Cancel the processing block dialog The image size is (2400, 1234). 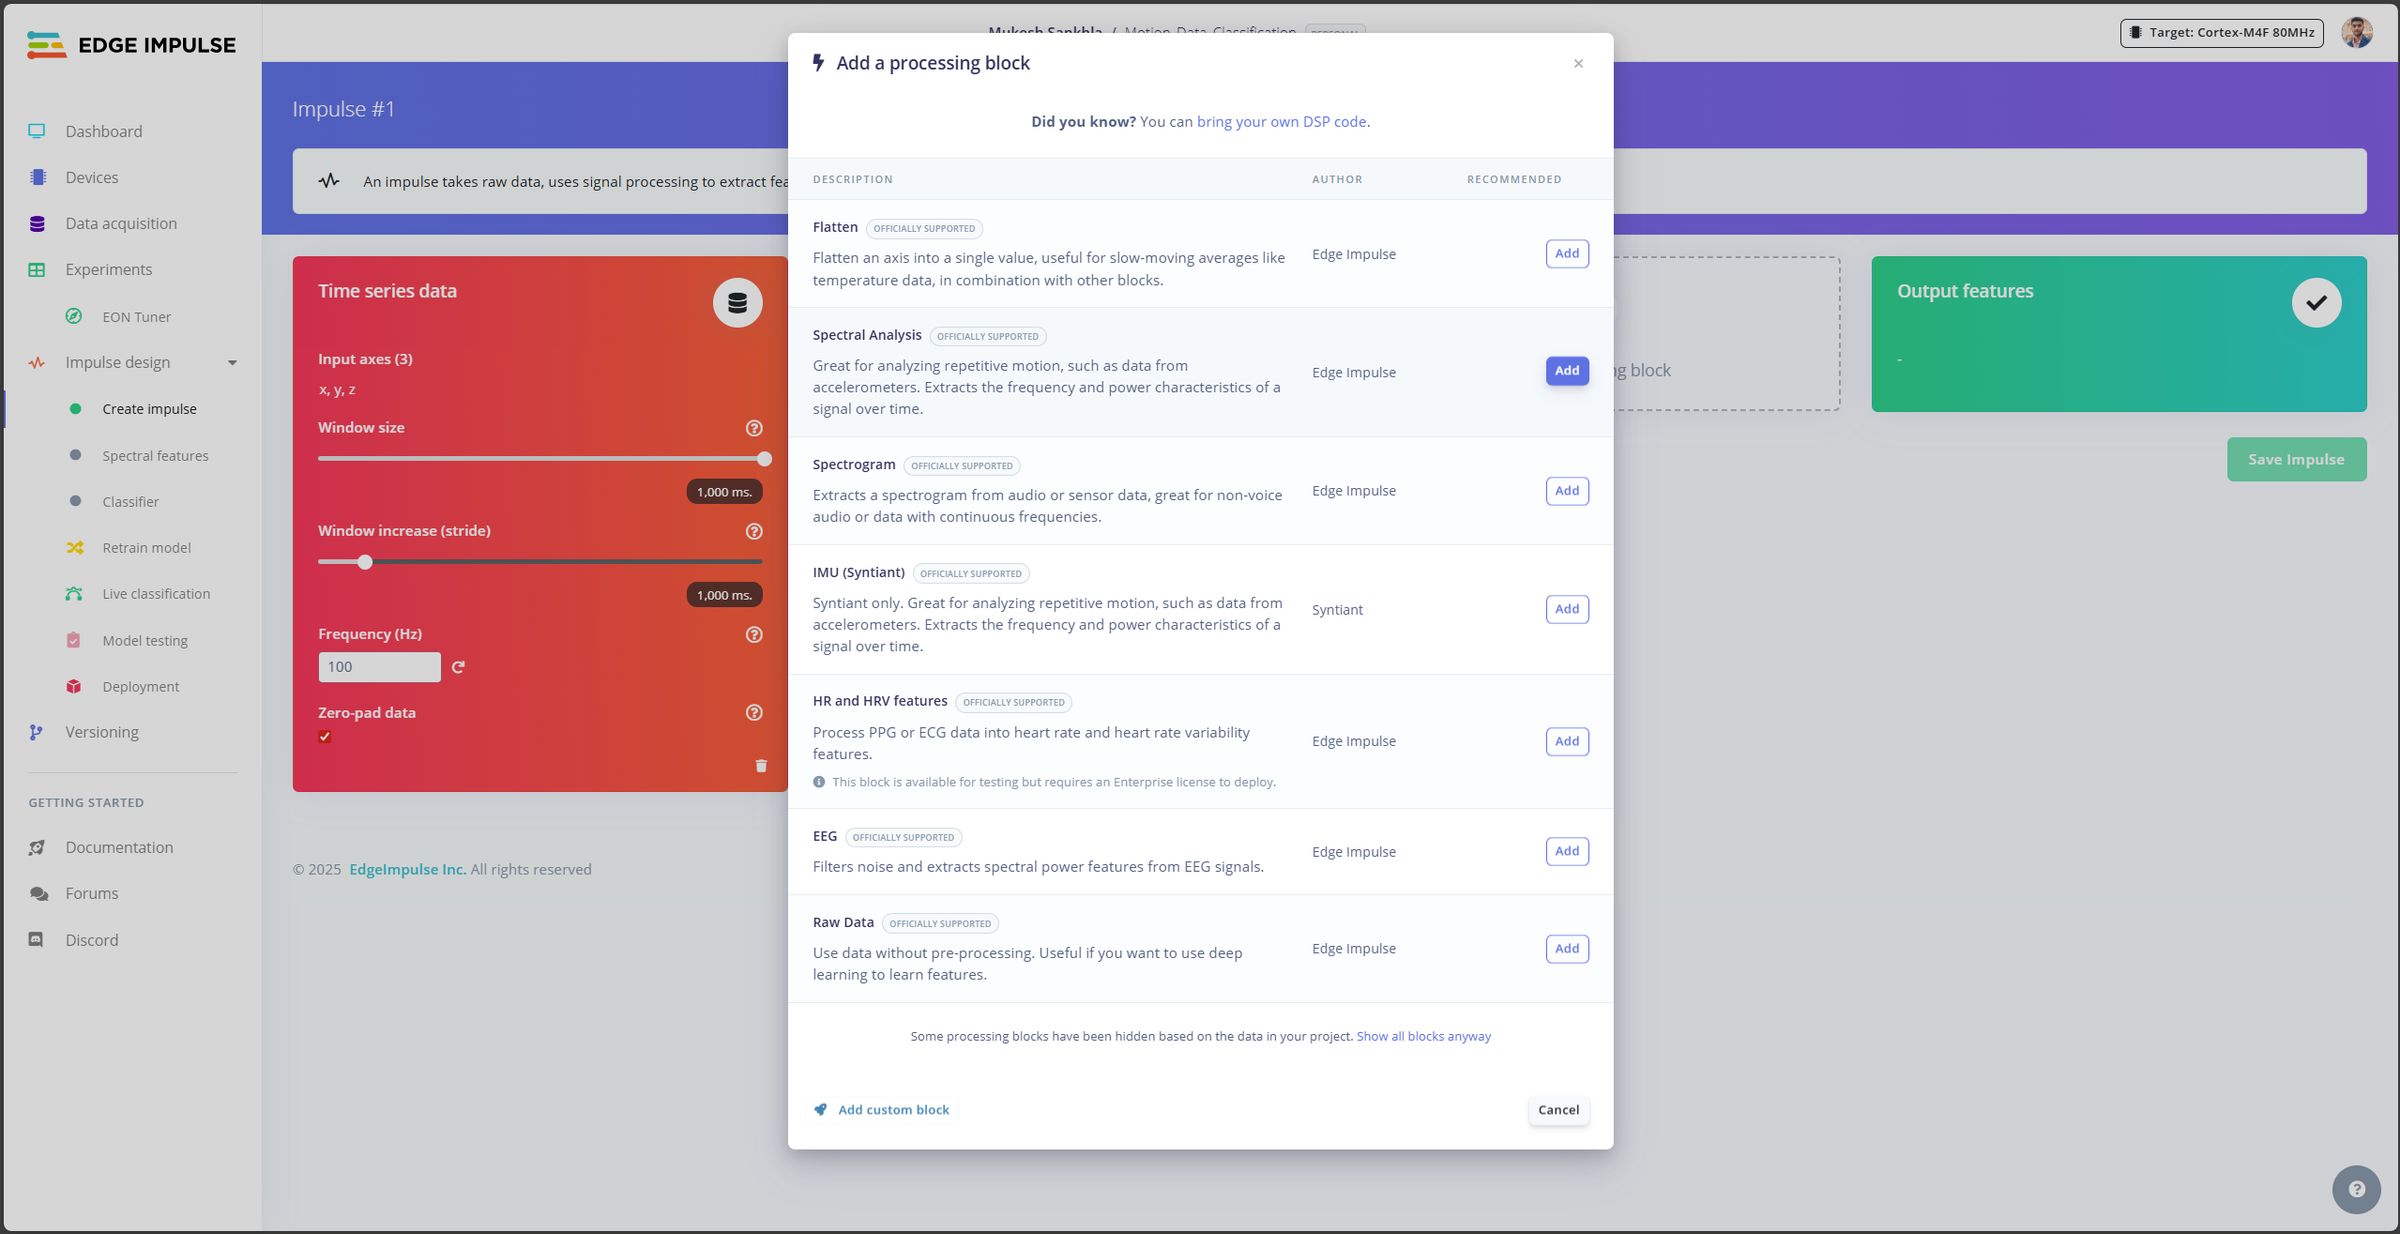coord(1558,1110)
